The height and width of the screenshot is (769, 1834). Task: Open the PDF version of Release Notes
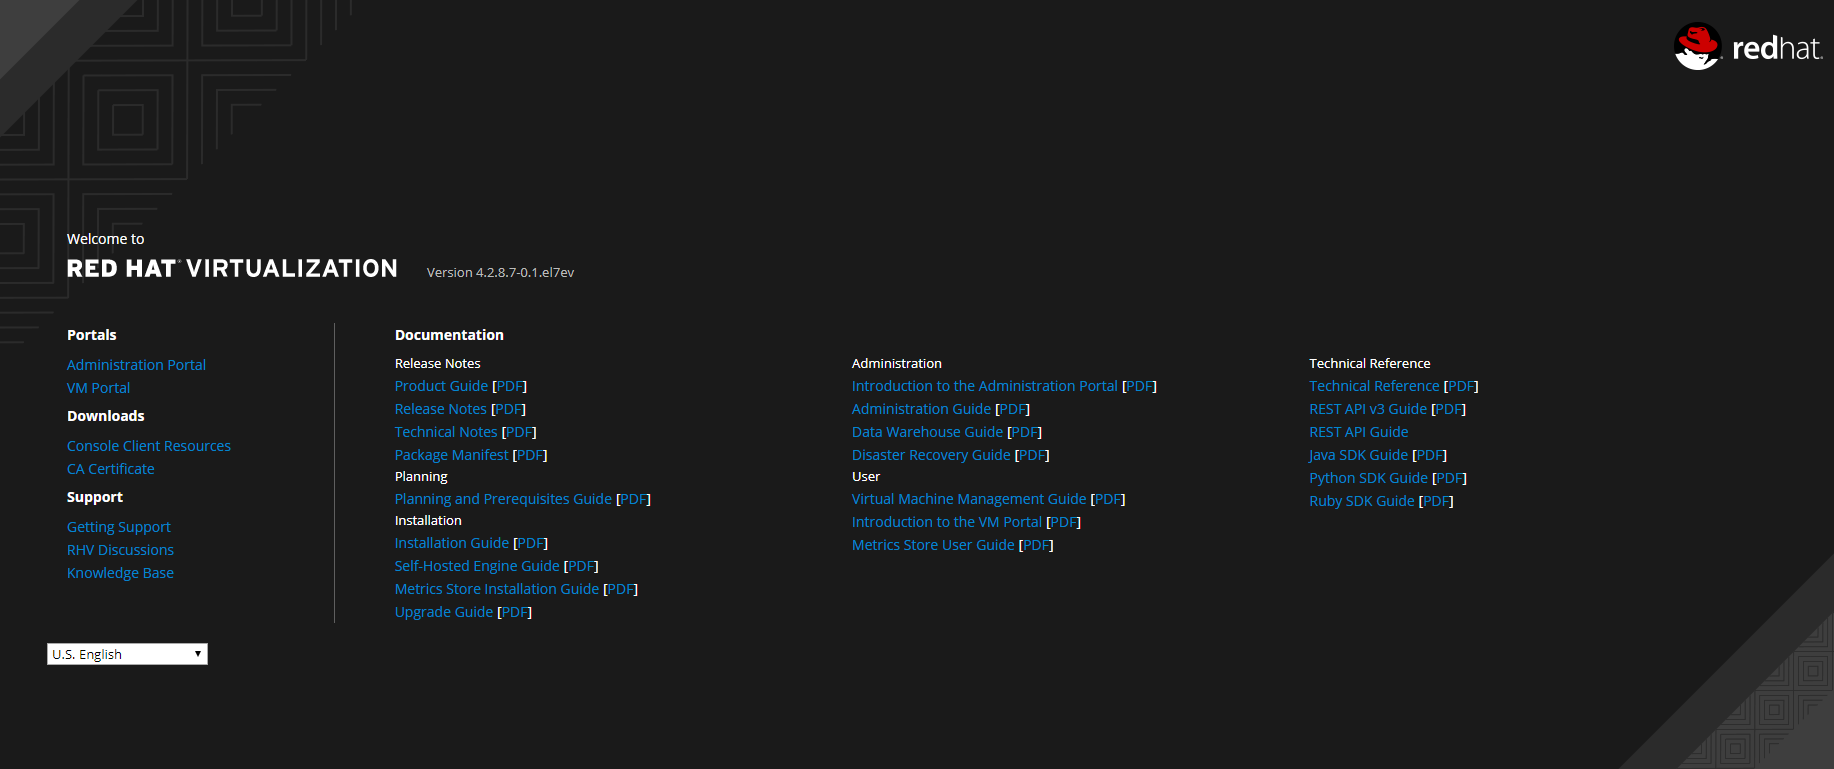point(509,409)
